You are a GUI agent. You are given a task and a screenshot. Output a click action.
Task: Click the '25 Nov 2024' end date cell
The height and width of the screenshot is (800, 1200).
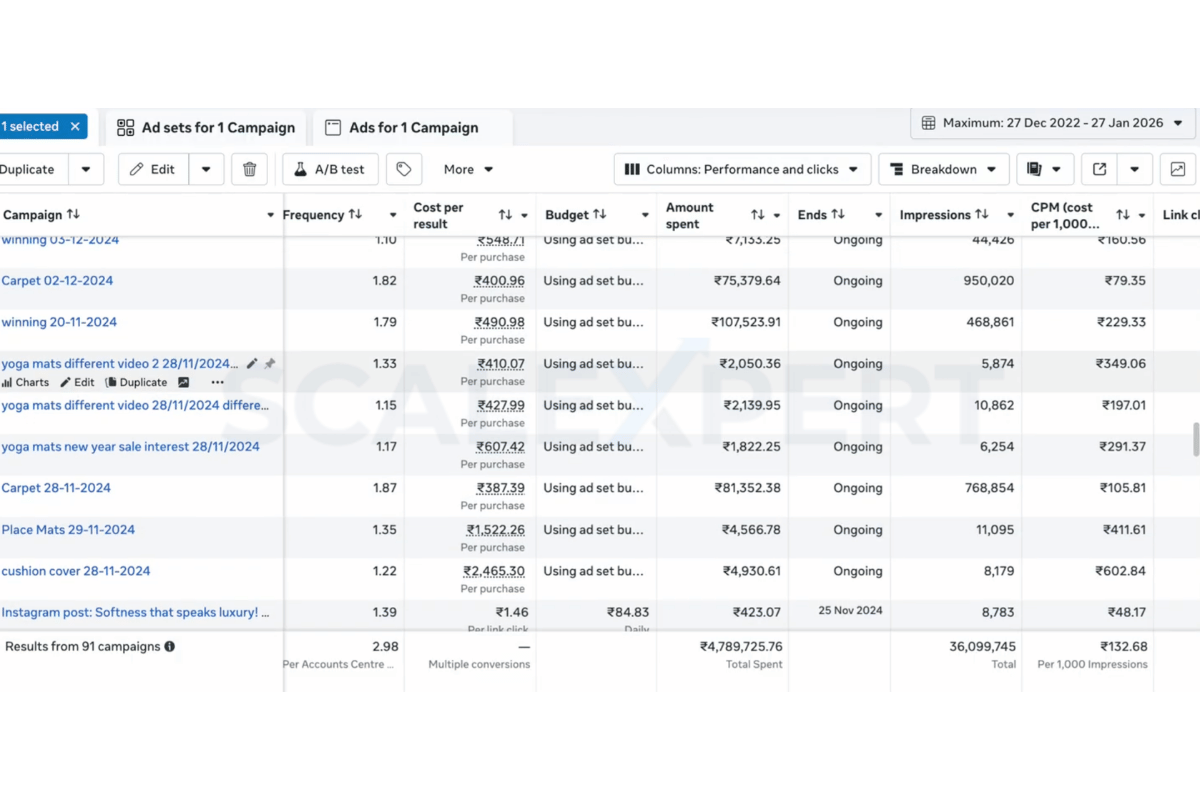tap(850, 610)
